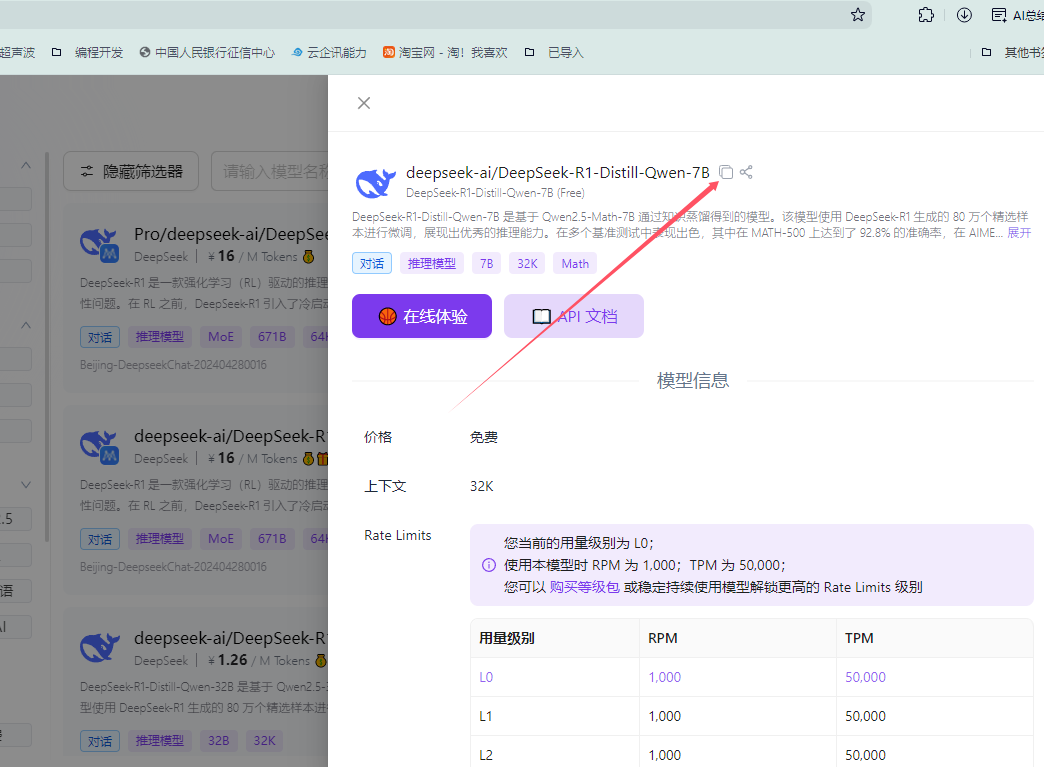Collapse the second filter section chevron

(x=26, y=325)
